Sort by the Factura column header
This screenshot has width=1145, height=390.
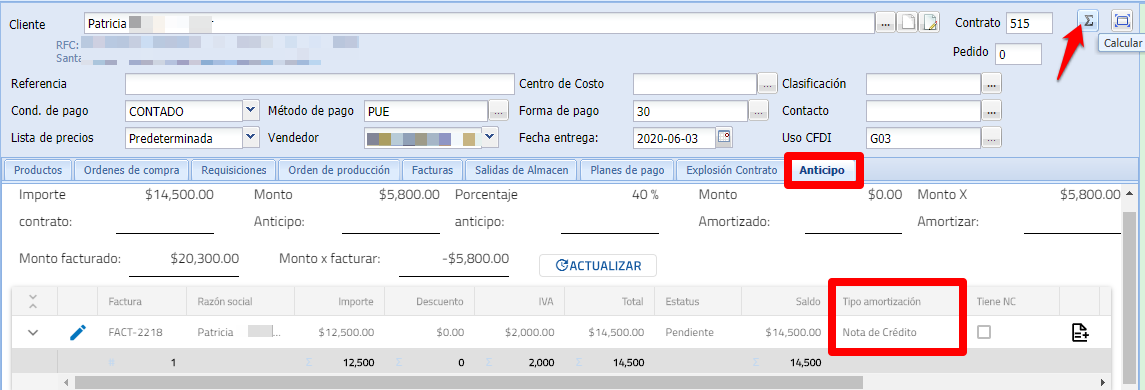tap(142, 301)
